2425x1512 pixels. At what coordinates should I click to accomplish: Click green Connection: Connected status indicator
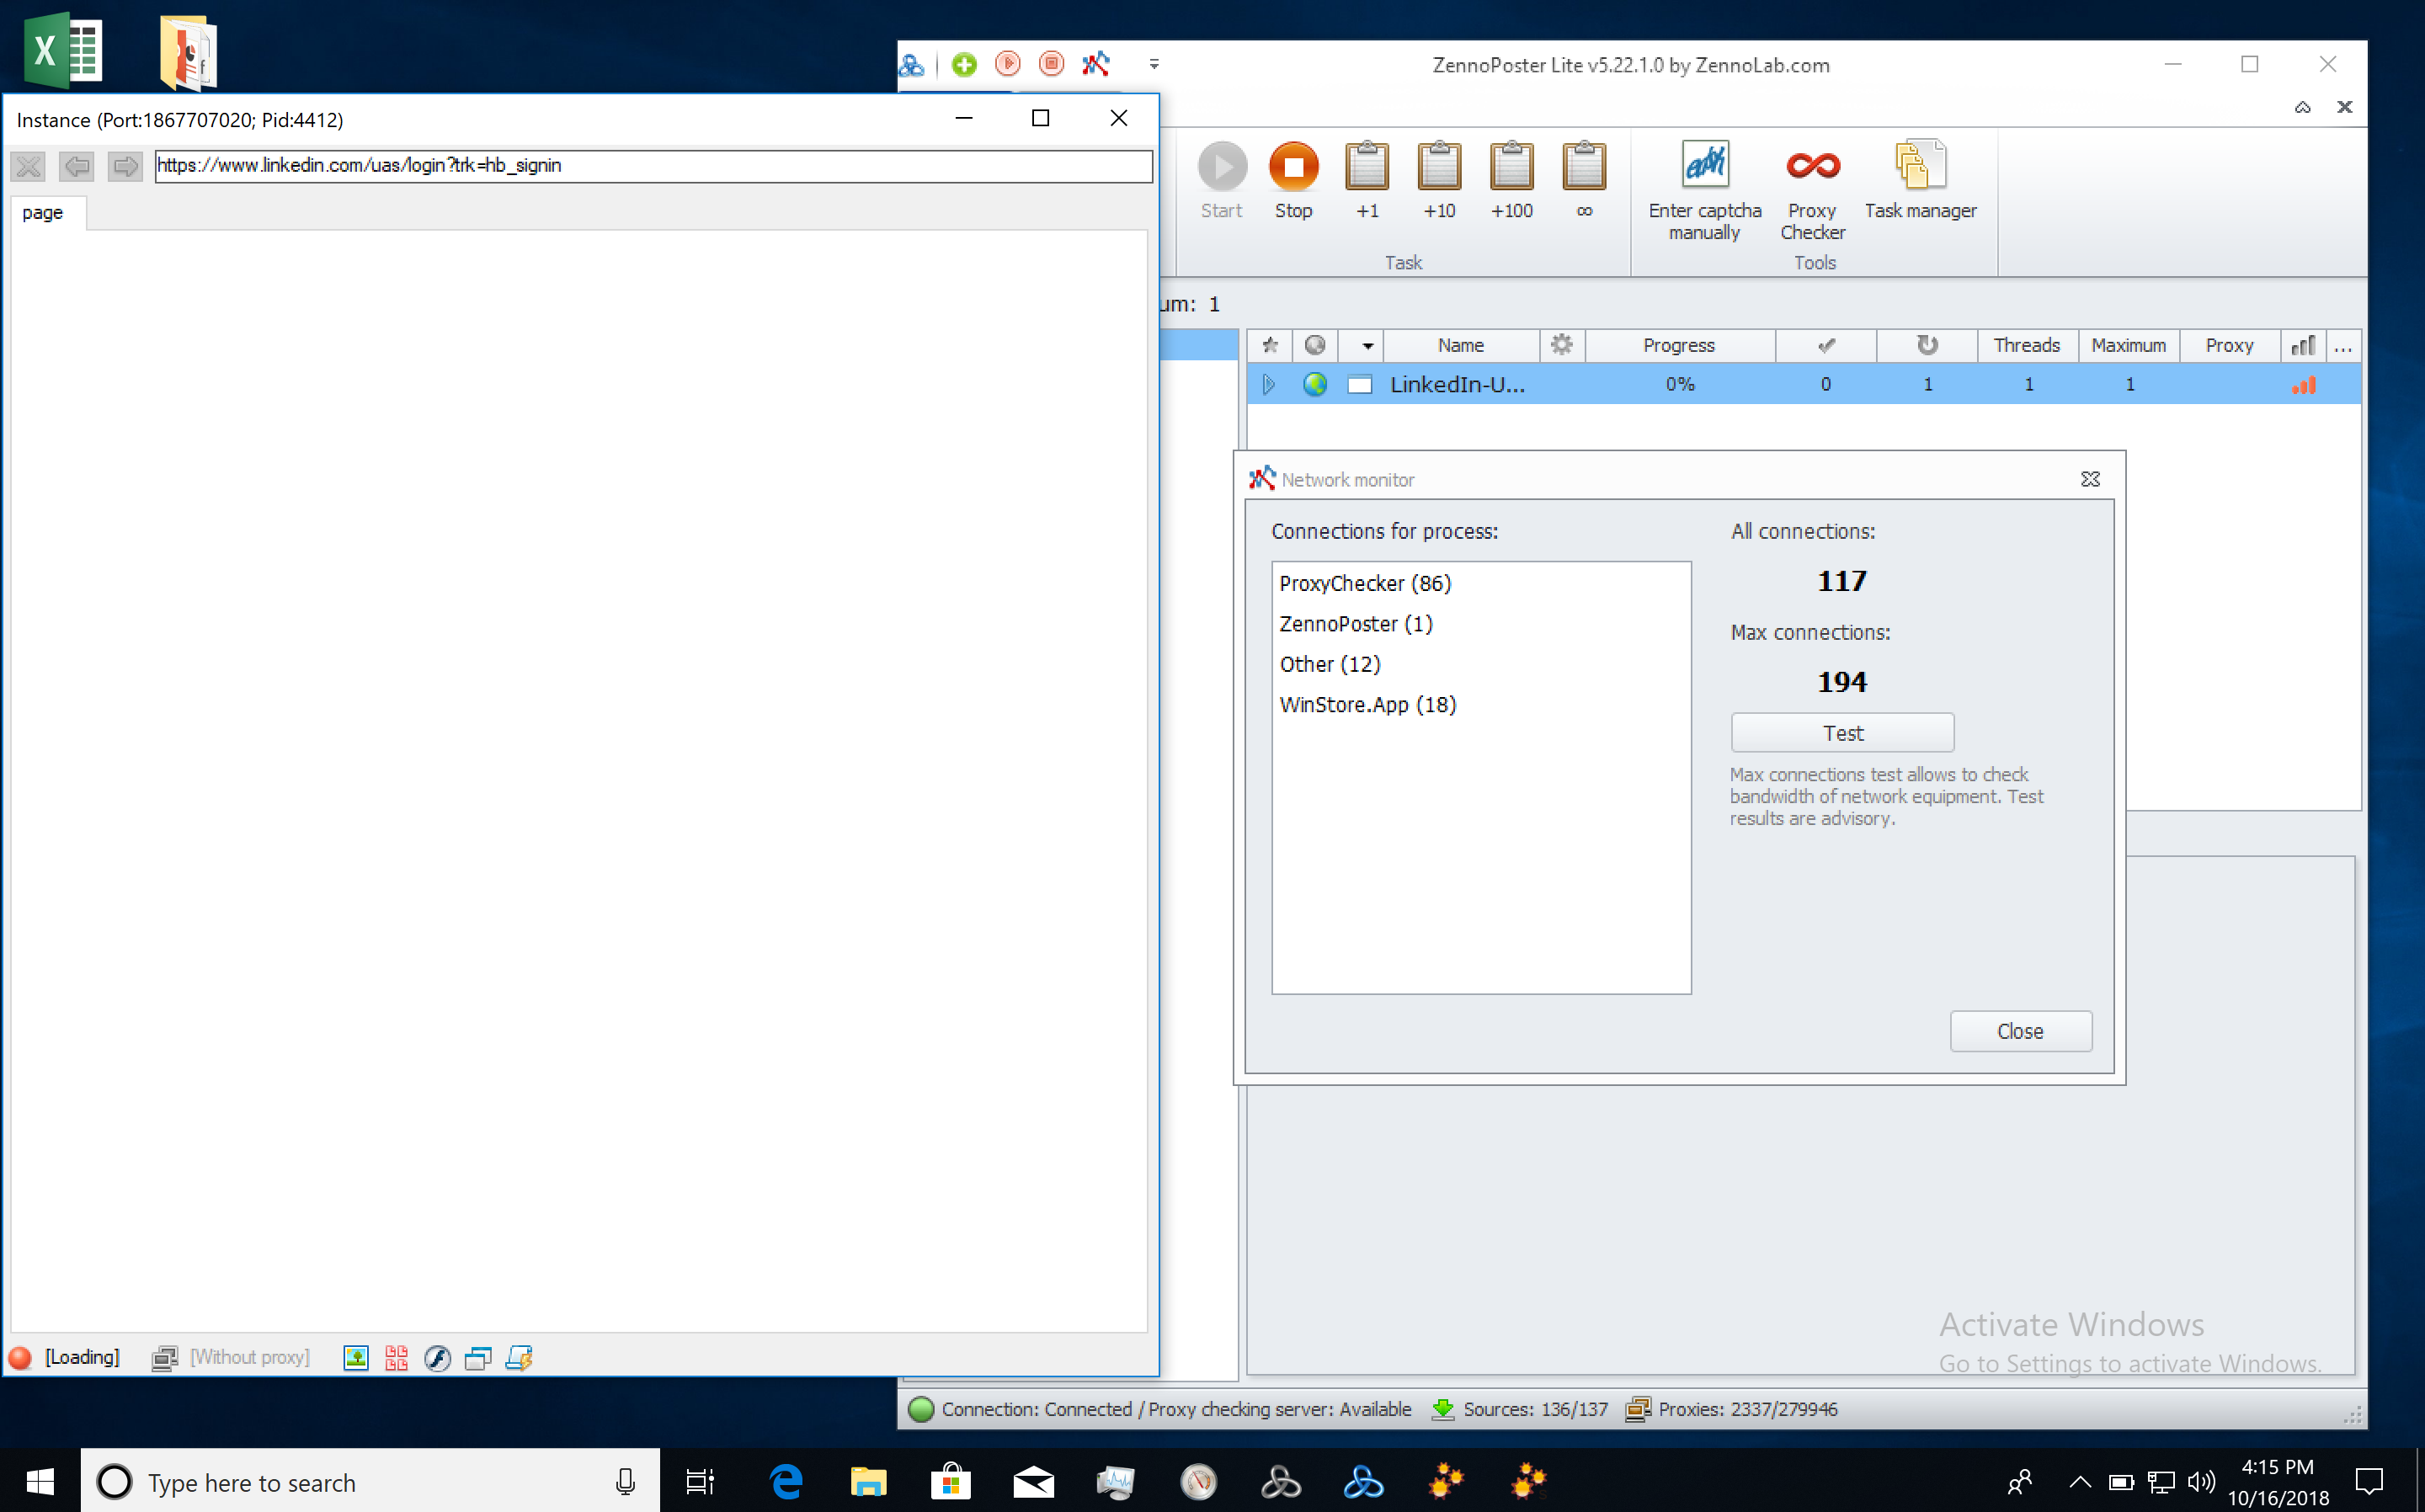(921, 1409)
